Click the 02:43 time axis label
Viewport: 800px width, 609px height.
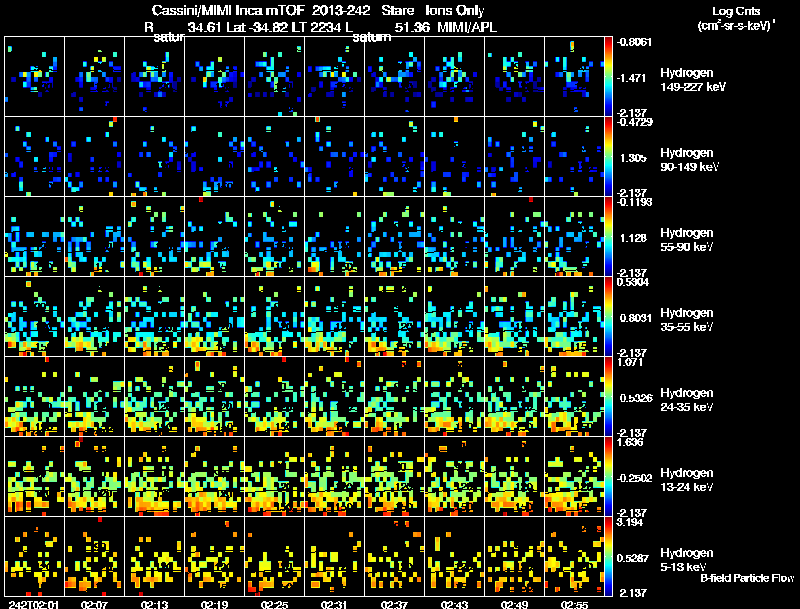pos(454,604)
